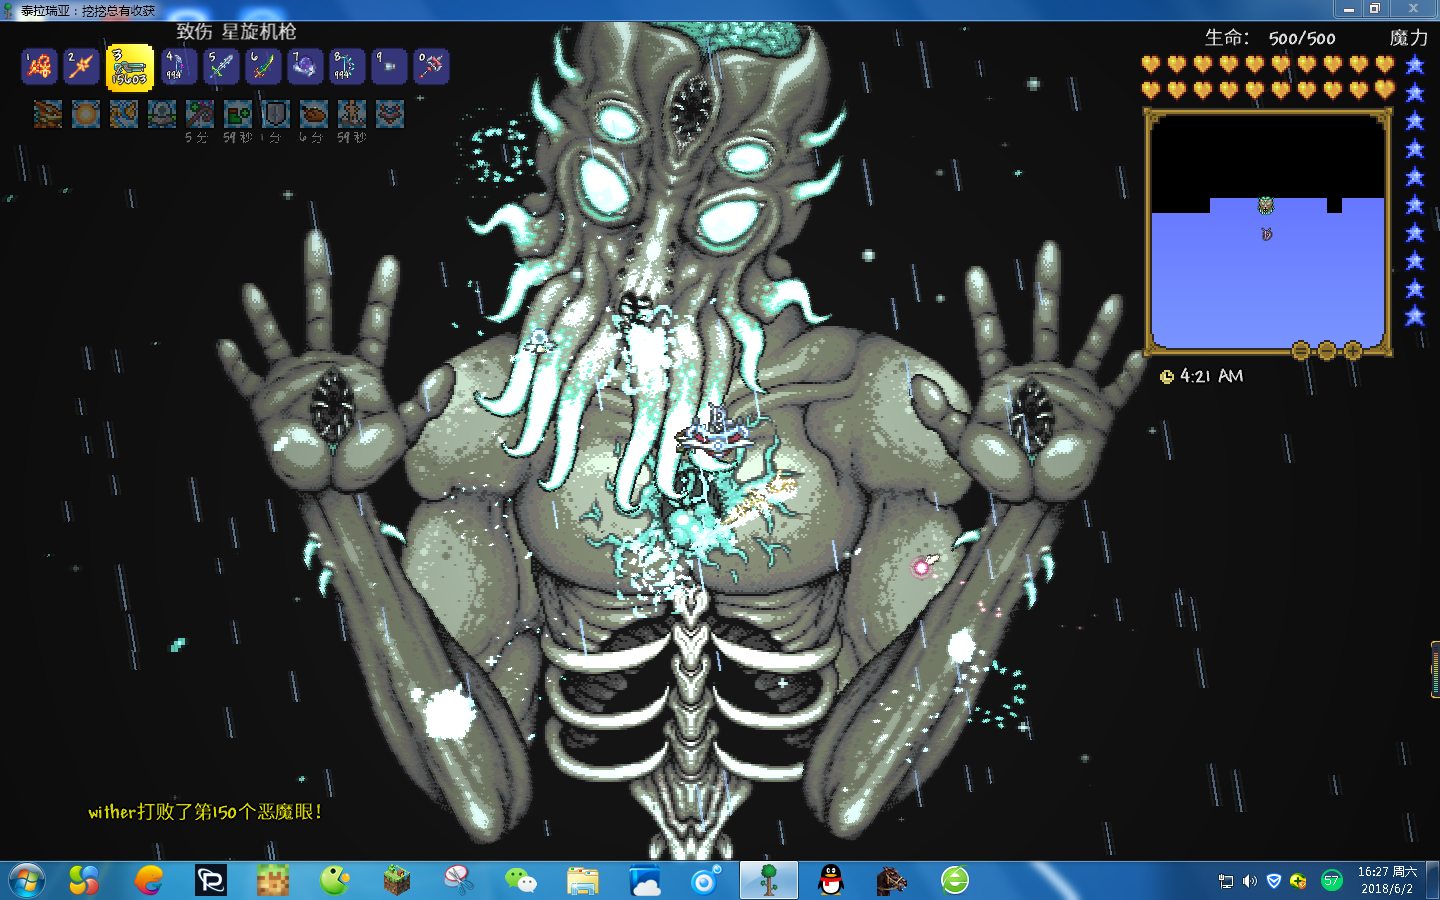
Task: Select hotbar slot 4 bow with 999 ammo
Action: (x=178, y=67)
